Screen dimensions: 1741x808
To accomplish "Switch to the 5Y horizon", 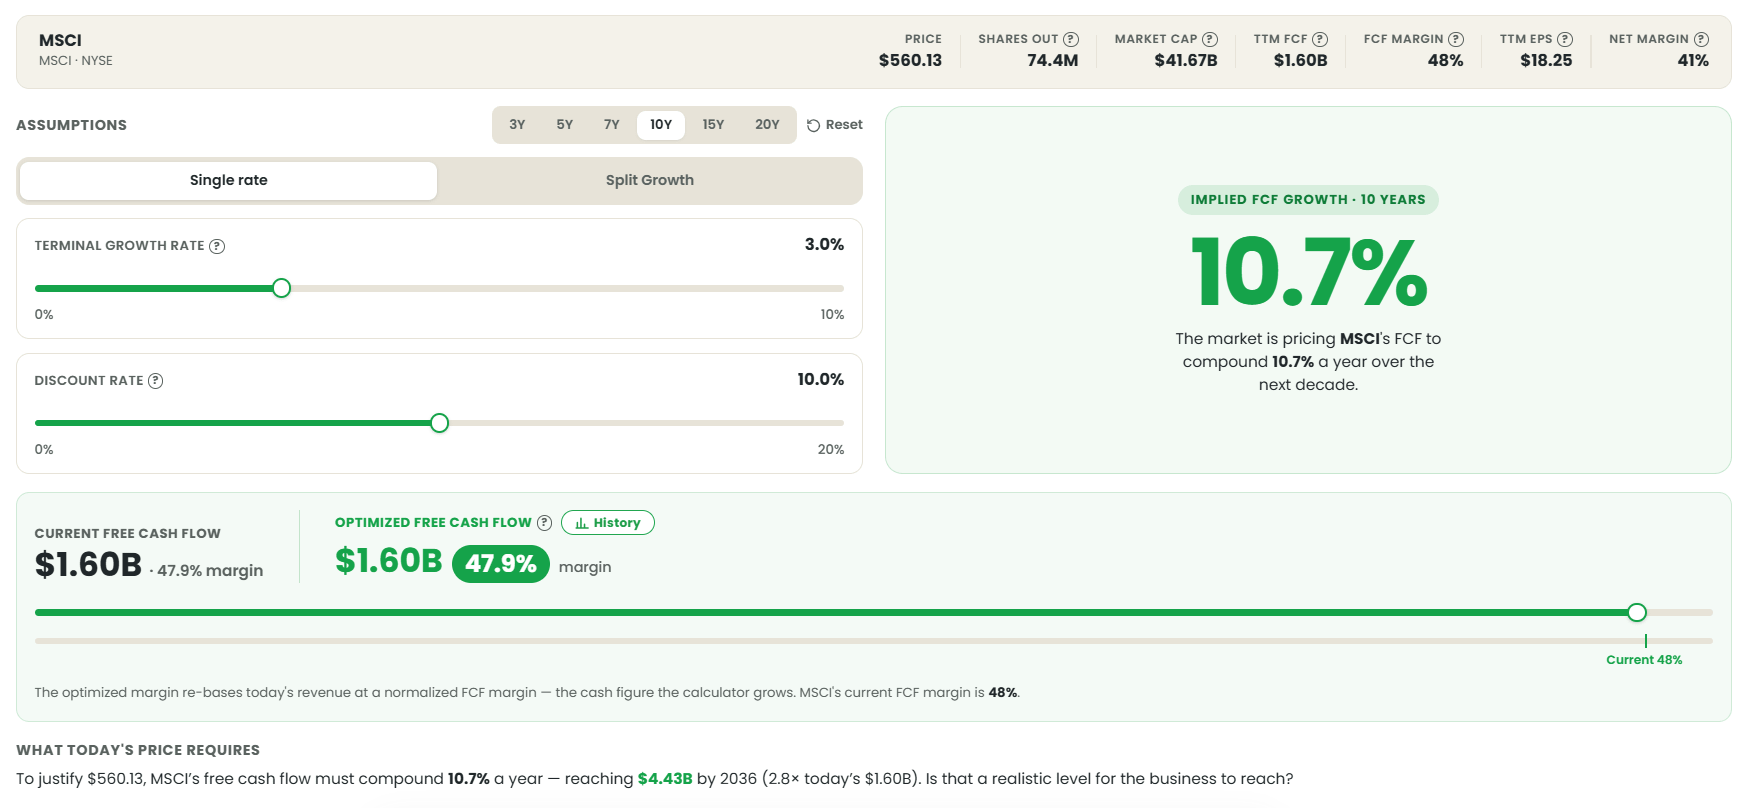I will [565, 125].
